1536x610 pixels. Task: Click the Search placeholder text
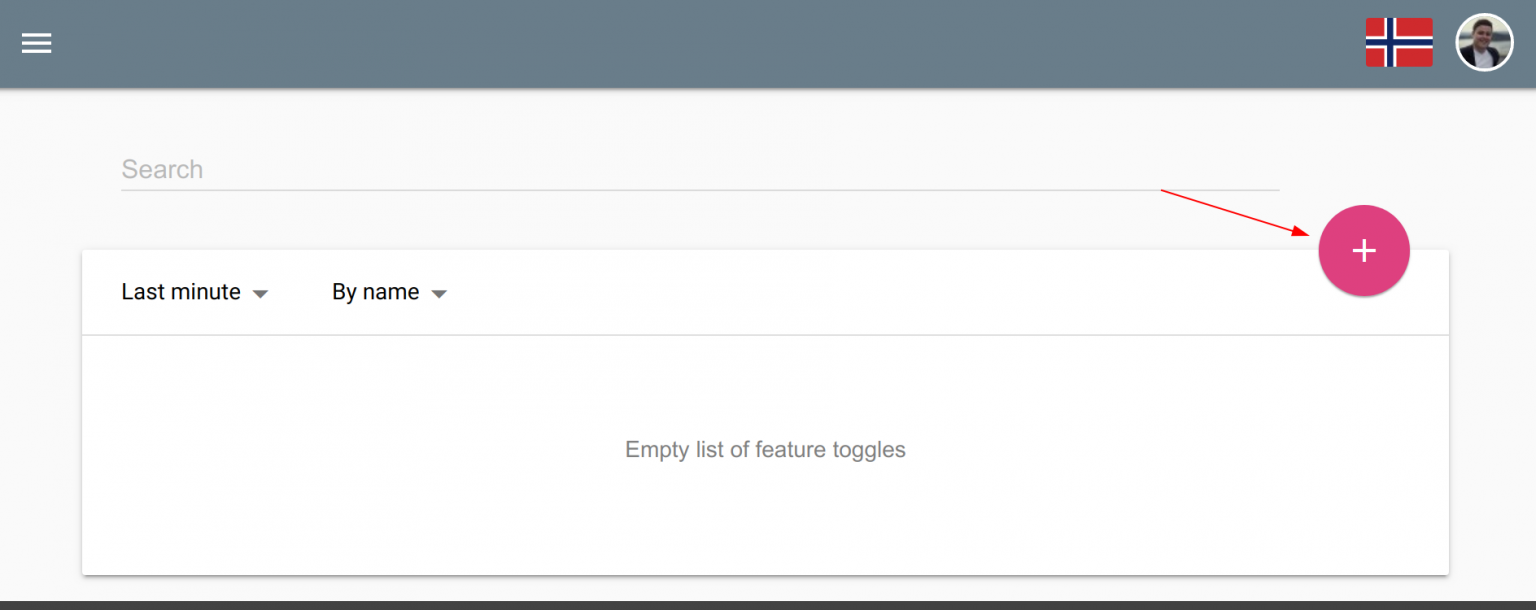click(x=162, y=169)
